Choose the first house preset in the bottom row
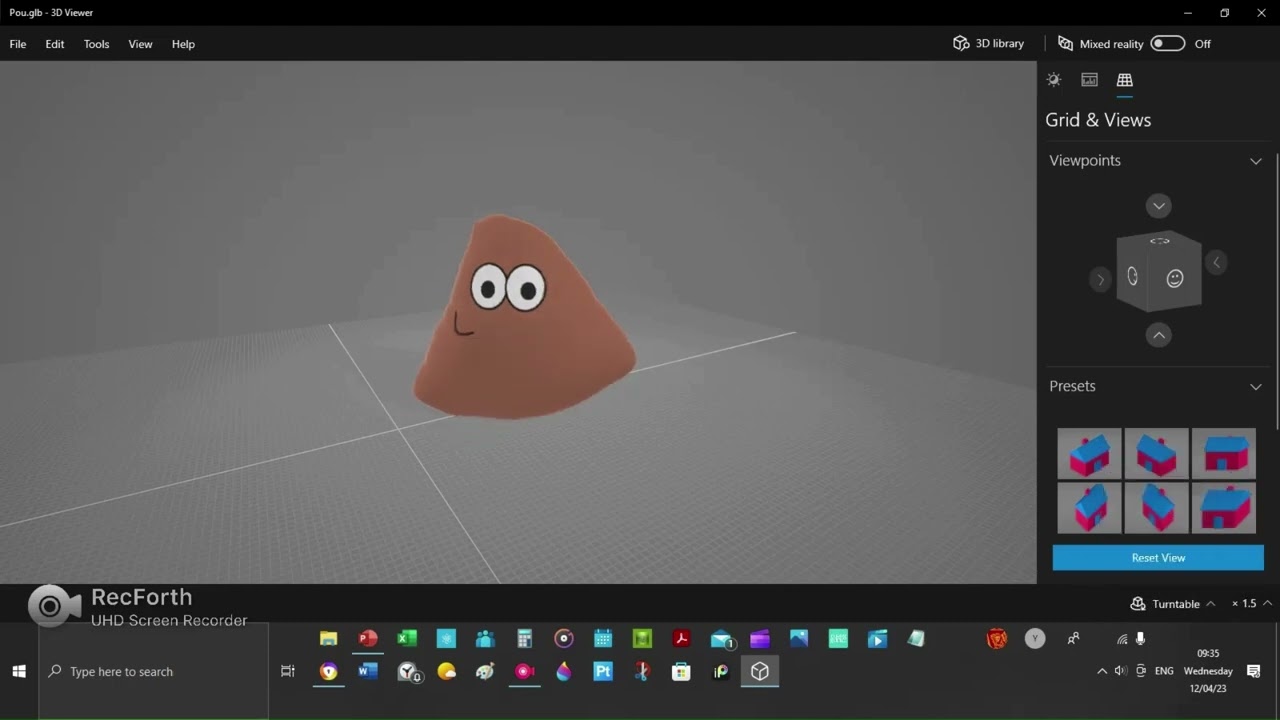 (1089, 508)
